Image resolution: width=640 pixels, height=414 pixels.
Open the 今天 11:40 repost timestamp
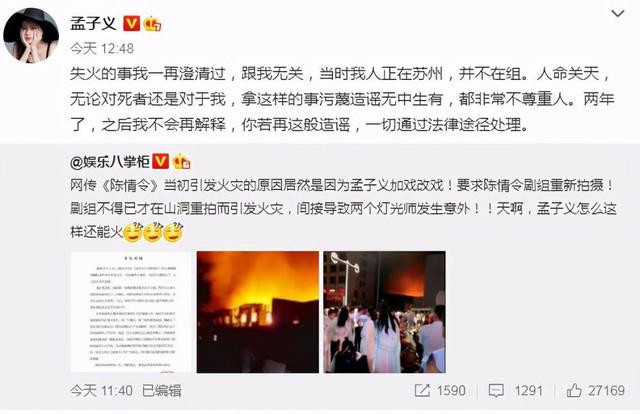point(101,391)
